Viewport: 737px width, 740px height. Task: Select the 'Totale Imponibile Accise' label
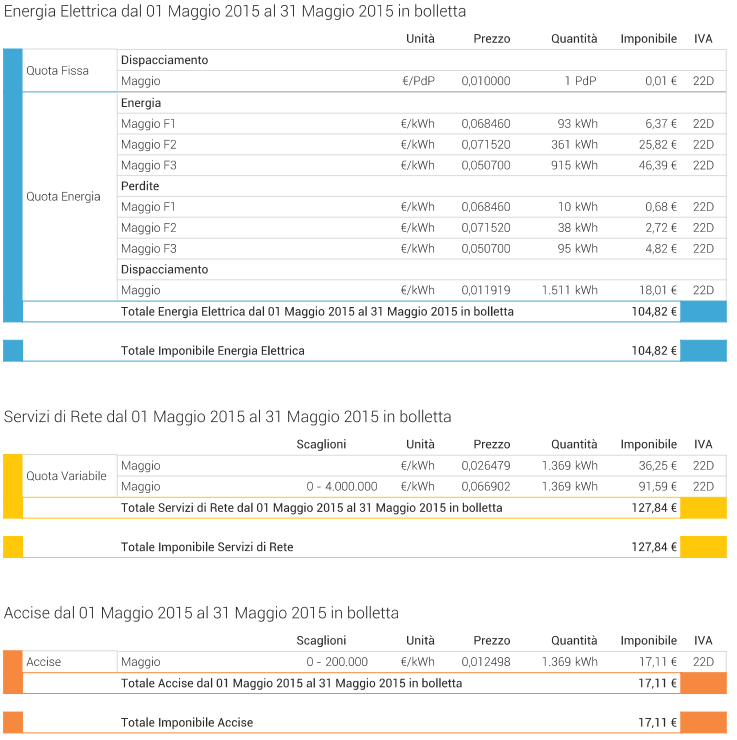(187, 723)
